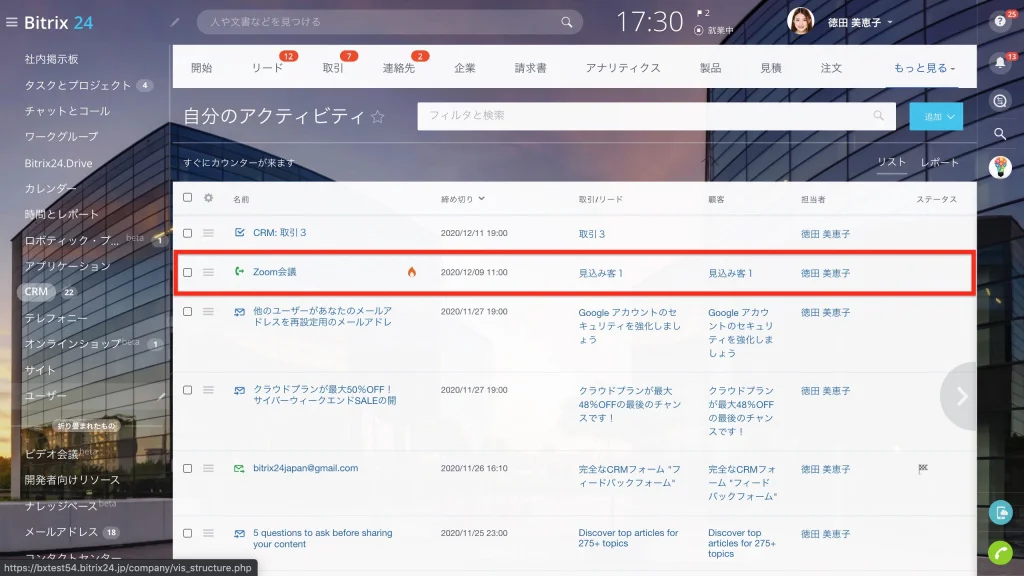Expand the もっと見る menu
Screen dimensions: 1024x576
(924, 68)
